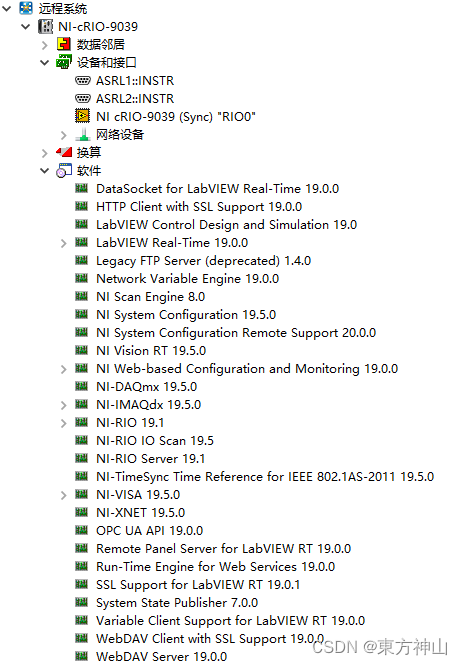Expand the NI-IMAQdx 19.5.0 entry
Image resolution: width=462 pixels, height=665 pixels.
tap(64, 405)
